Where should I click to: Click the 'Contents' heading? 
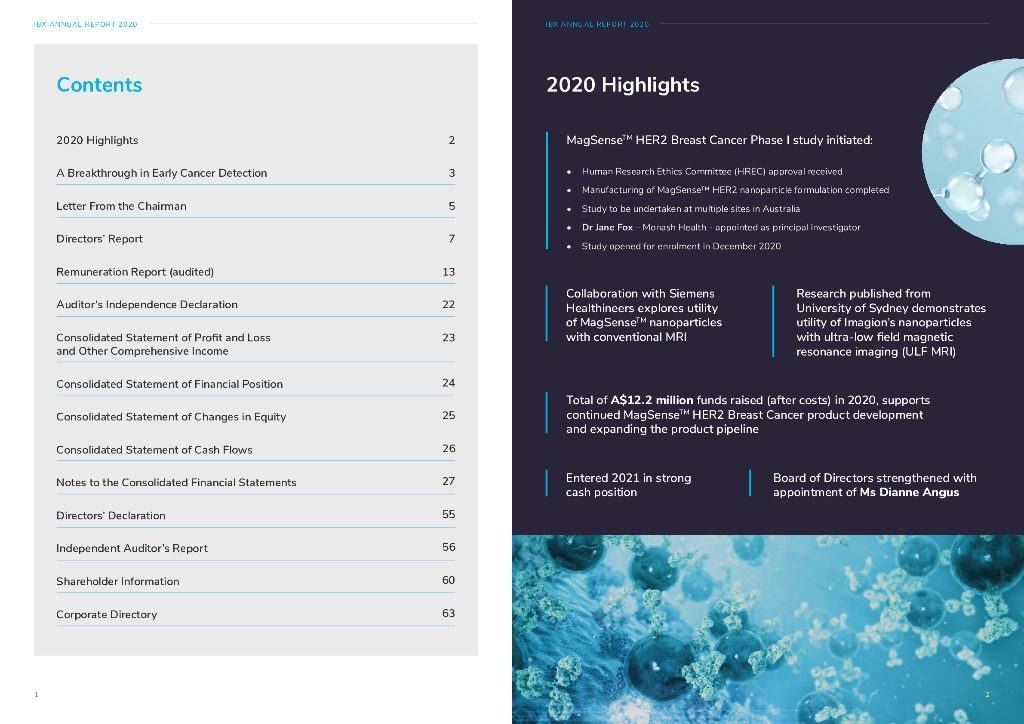(99, 85)
